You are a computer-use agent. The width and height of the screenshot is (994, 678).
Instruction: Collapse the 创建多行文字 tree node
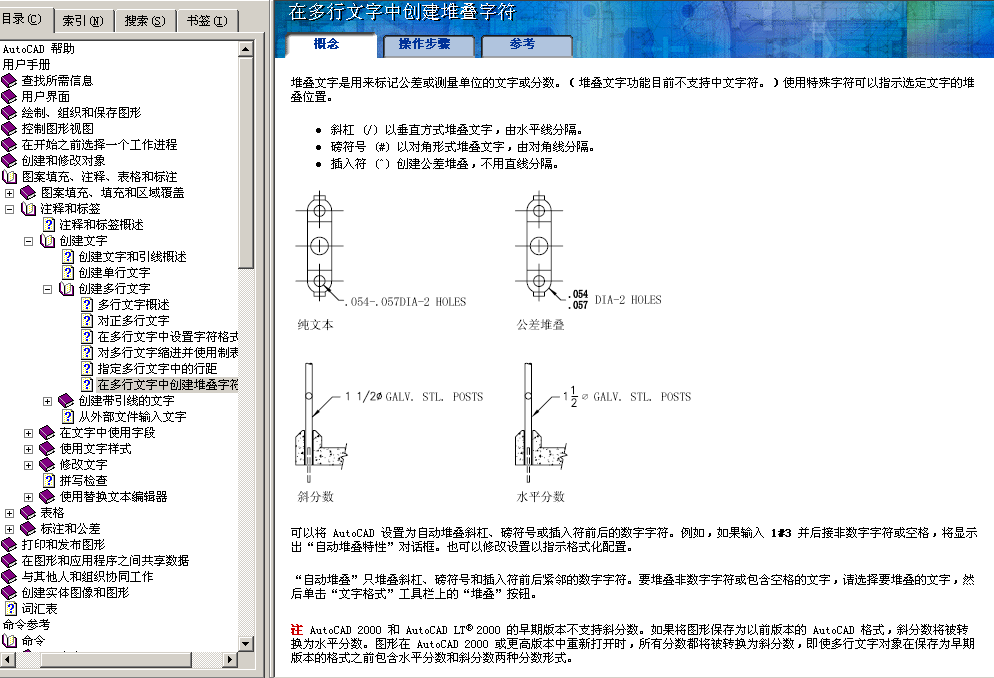[x=48, y=289]
